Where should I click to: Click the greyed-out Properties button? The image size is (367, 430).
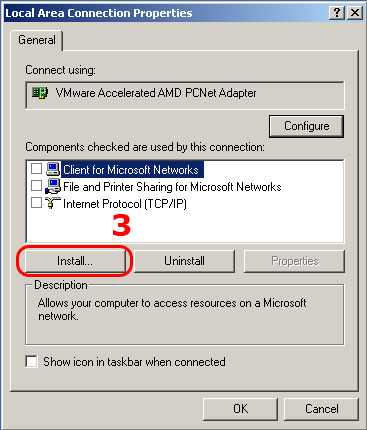295,261
